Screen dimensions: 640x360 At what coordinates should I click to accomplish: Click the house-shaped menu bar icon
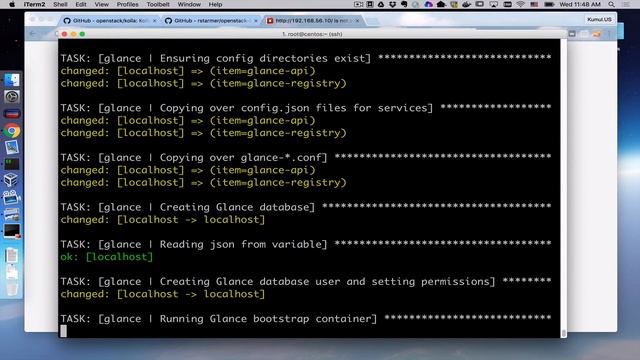pyautogui.click(x=441, y=4)
